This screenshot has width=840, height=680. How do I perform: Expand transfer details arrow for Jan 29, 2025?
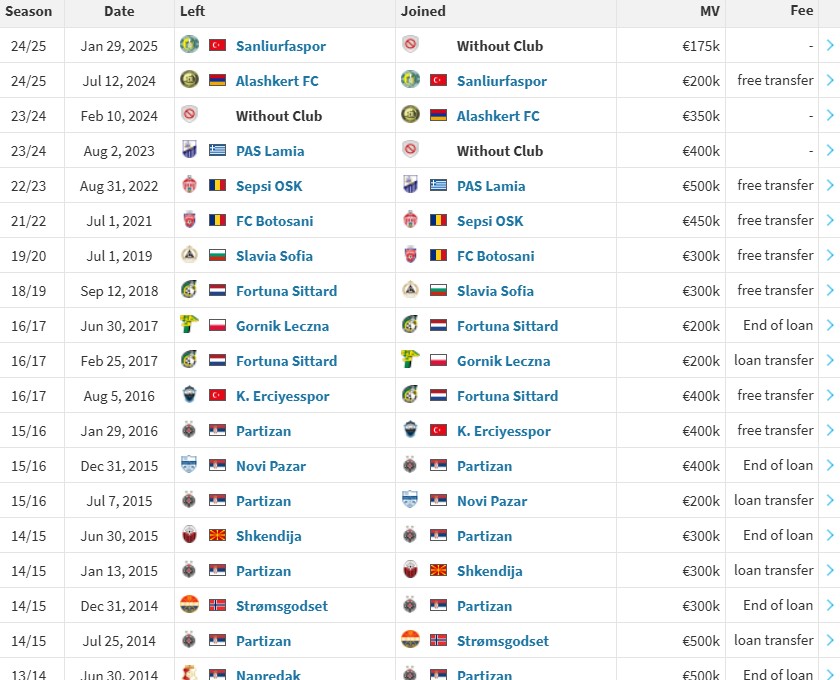pos(830,45)
